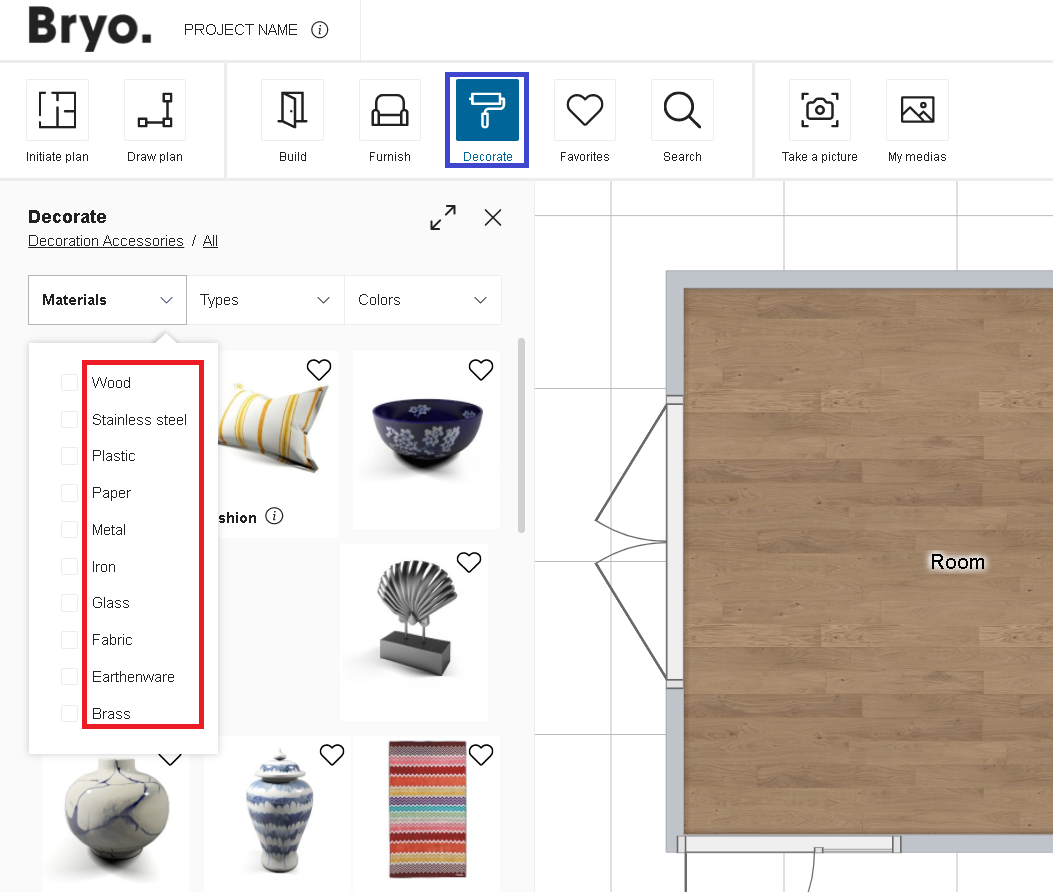The image size is (1053, 892).
Task: Collapse the Materials dropdown
Action: [x=107, y=299]
